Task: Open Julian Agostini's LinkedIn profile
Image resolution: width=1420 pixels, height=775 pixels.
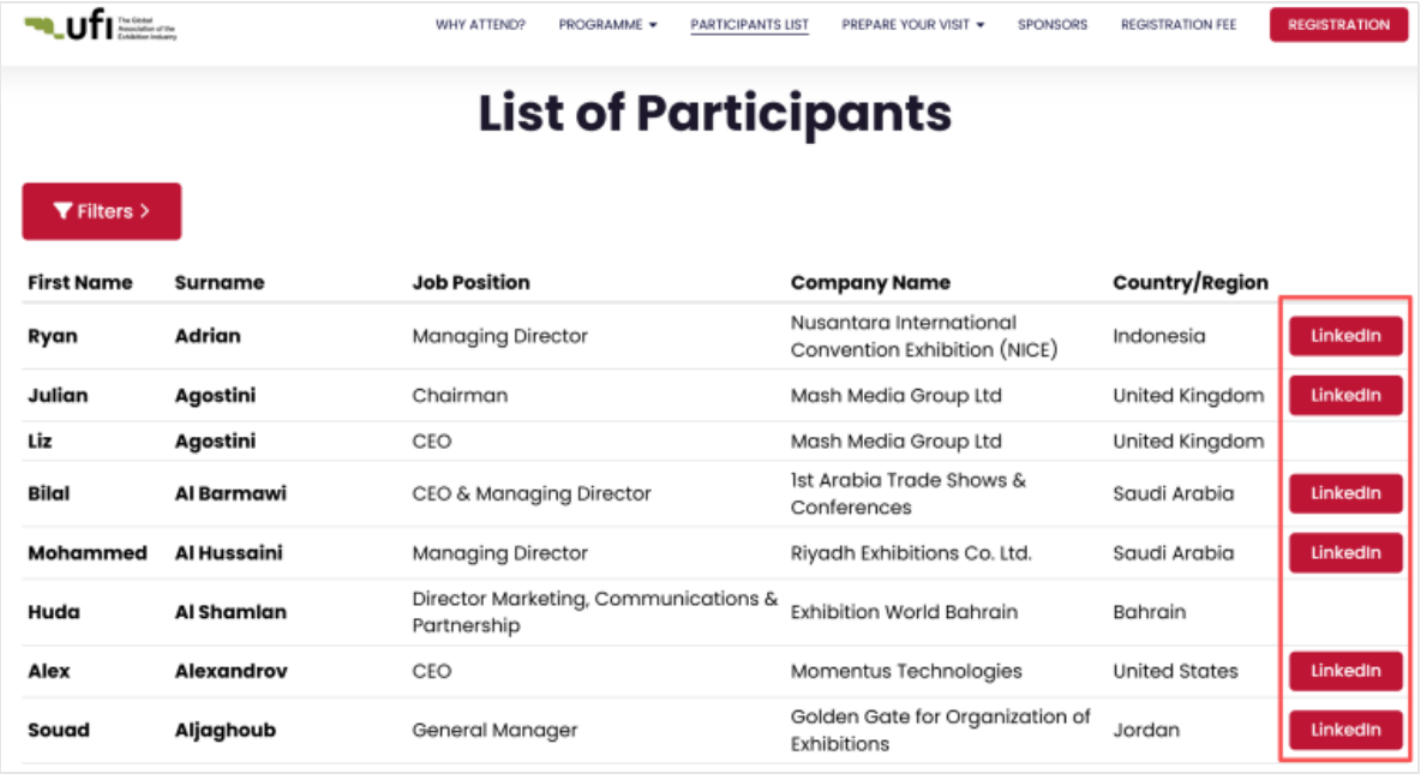Action: 1345,395
